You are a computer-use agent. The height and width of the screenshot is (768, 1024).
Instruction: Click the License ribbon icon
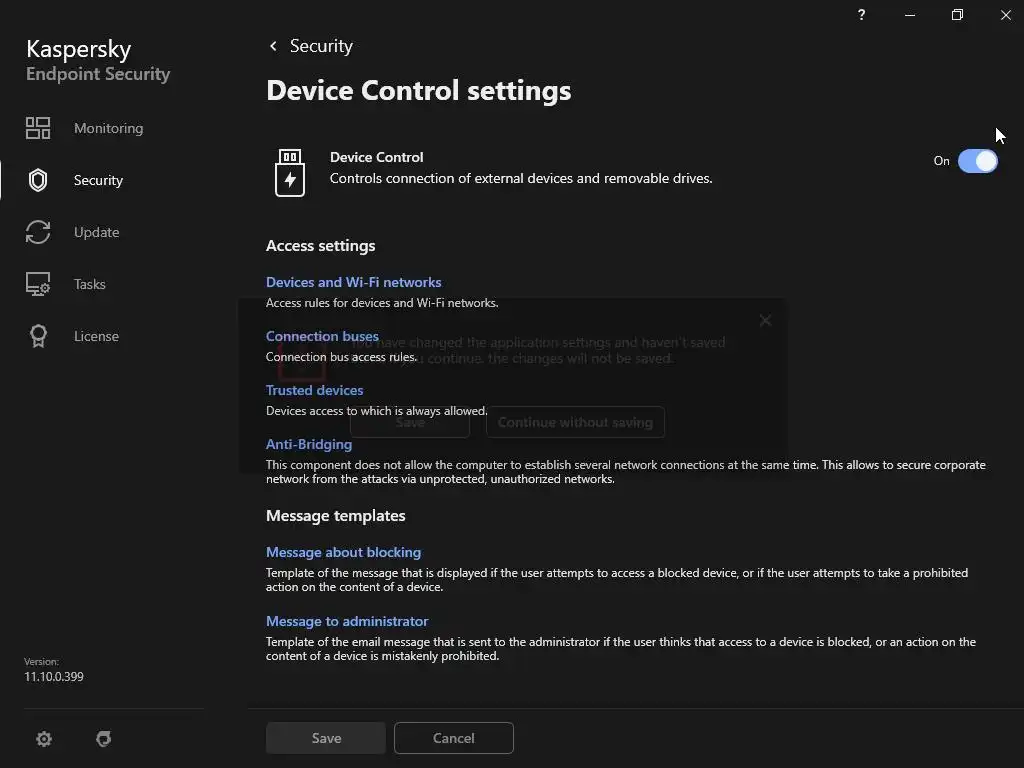[x=38, y=336]
